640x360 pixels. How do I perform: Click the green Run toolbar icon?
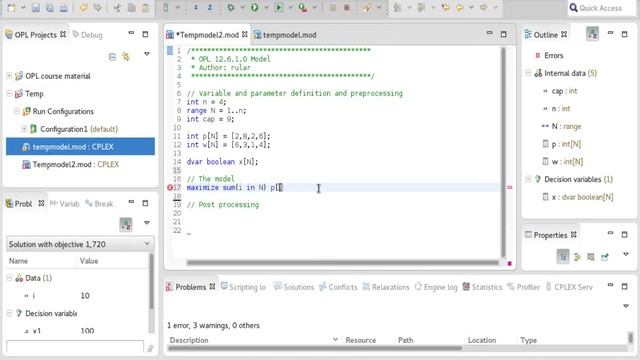coord(255,8)
